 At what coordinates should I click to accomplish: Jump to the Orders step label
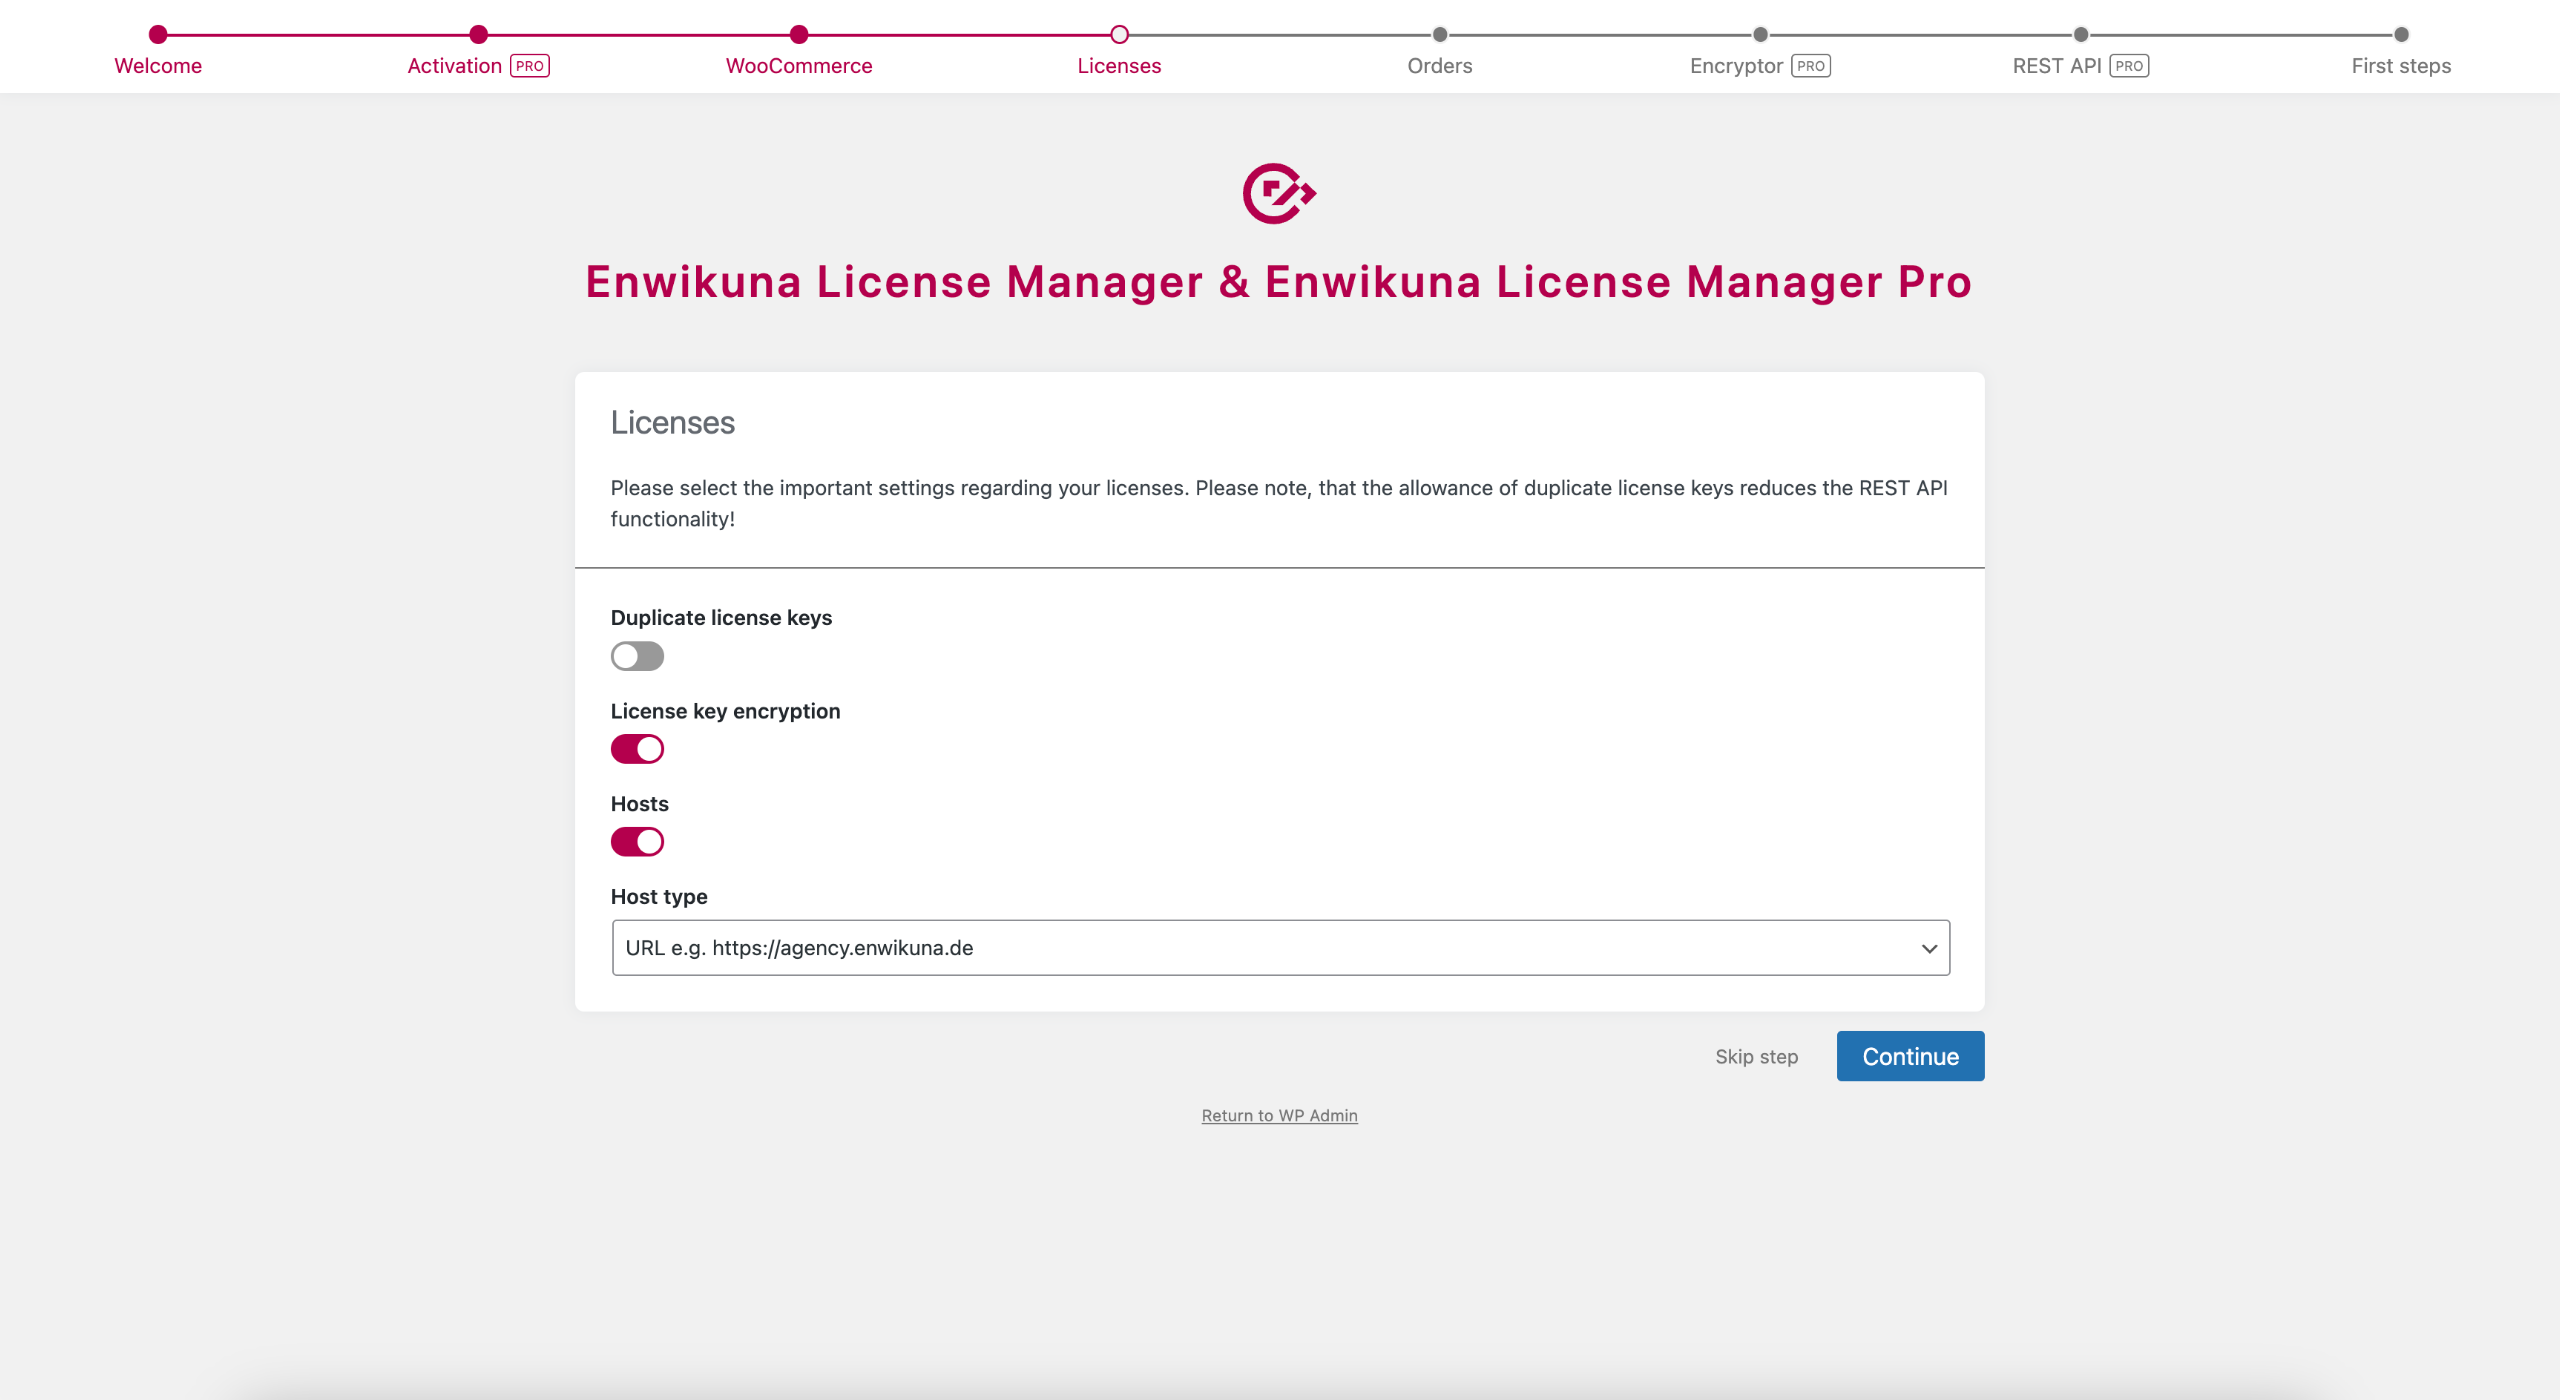click(1440, 66)
